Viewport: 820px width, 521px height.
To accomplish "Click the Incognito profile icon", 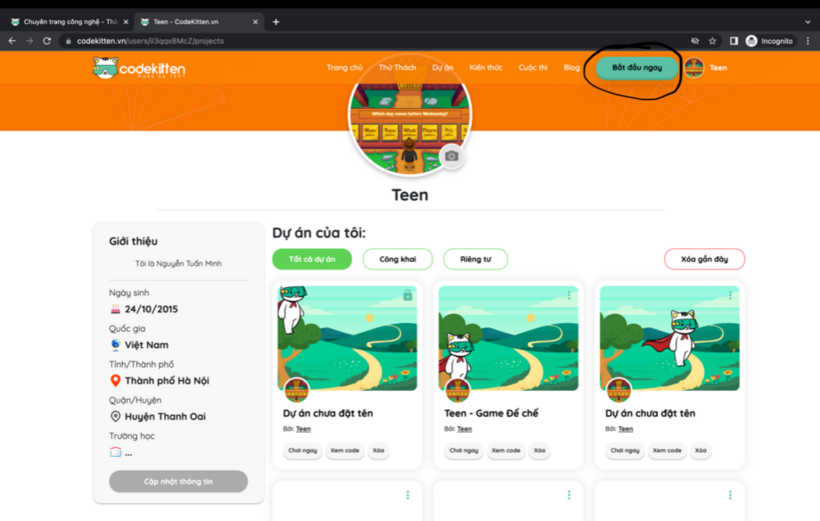I will pos(751,41).
